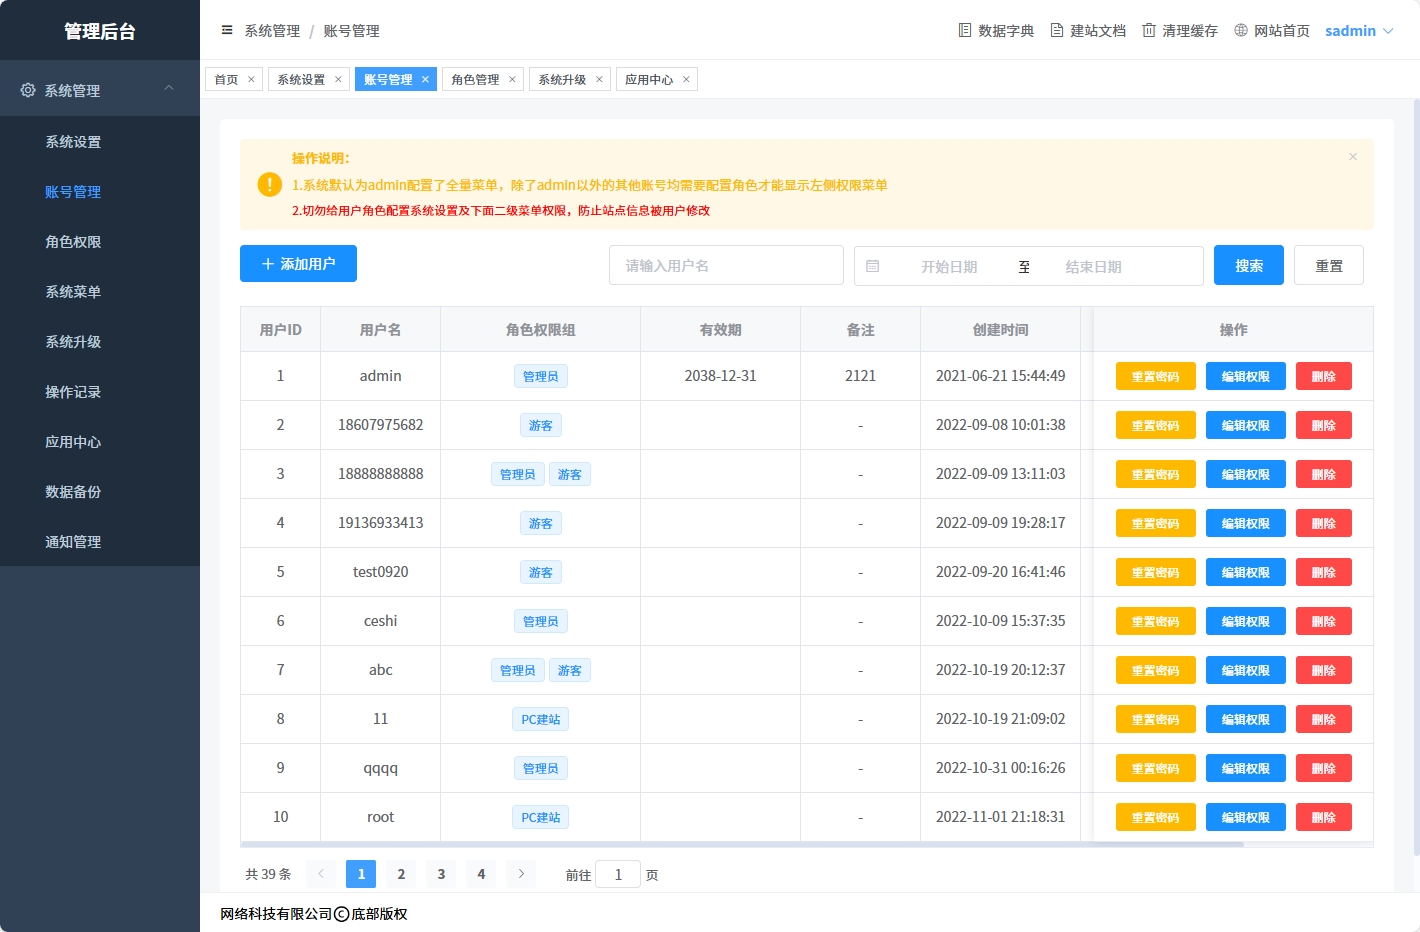Image resolution: width=1420 pixels, height=932 pixels.
Task: Close the 角色管理 tab
Action: [512, 79]
